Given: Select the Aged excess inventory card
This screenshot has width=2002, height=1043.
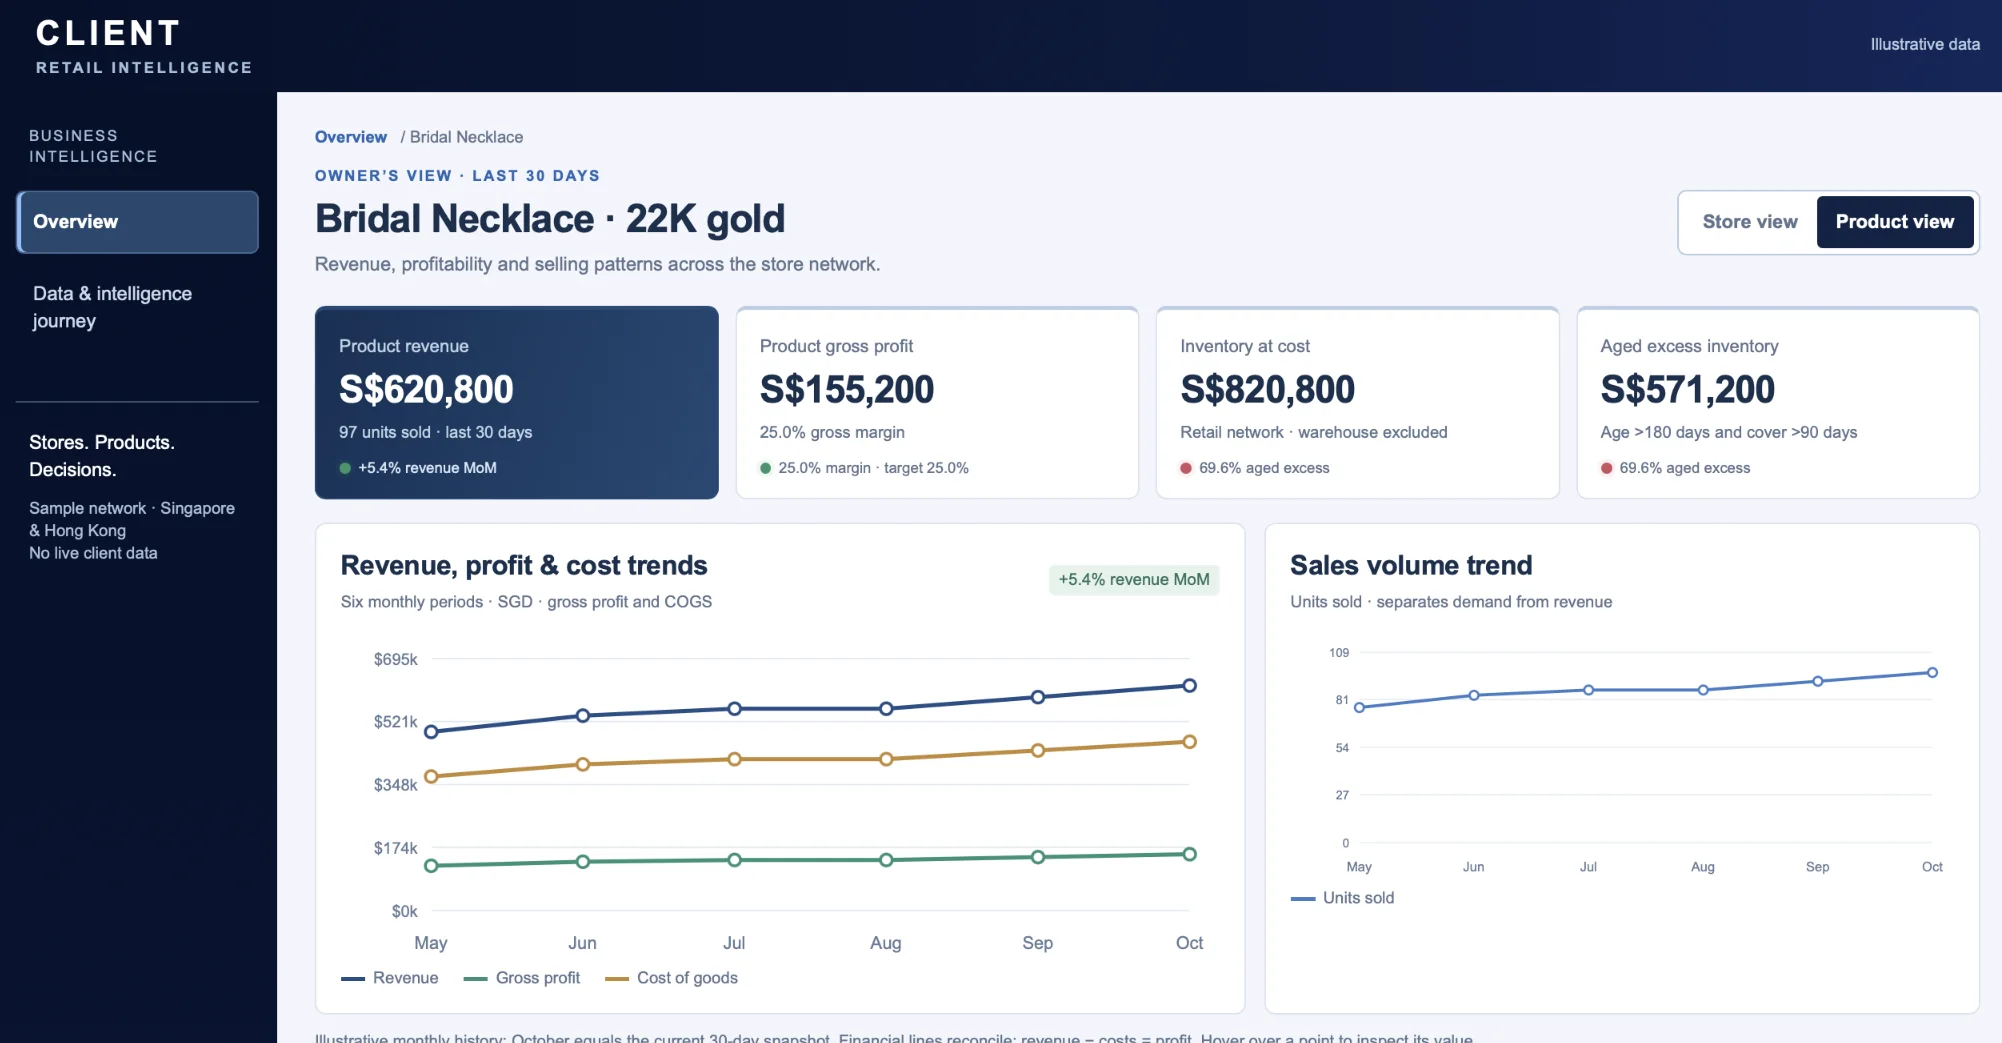Looking at the screenshot, I should pyautogui.click(x=1778, y=403).
